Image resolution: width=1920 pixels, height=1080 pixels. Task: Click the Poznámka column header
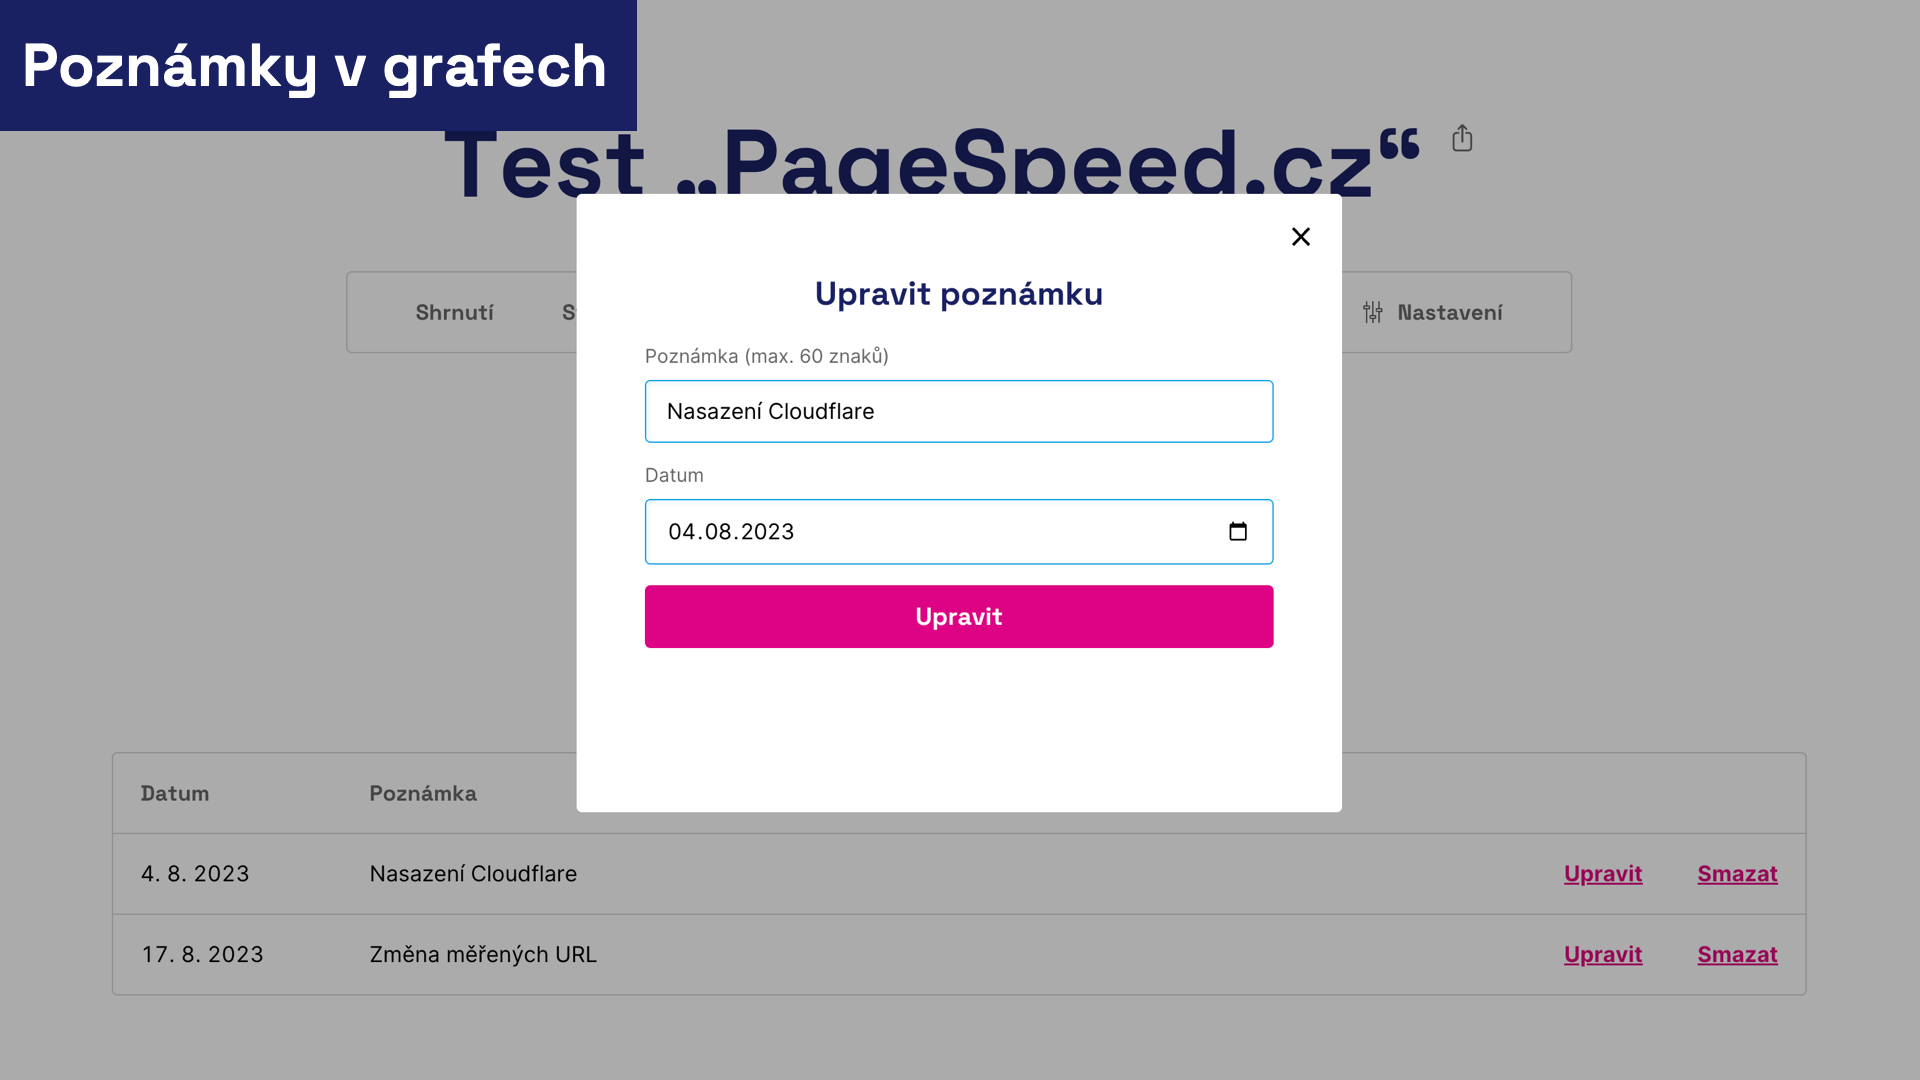coord(423,793)
